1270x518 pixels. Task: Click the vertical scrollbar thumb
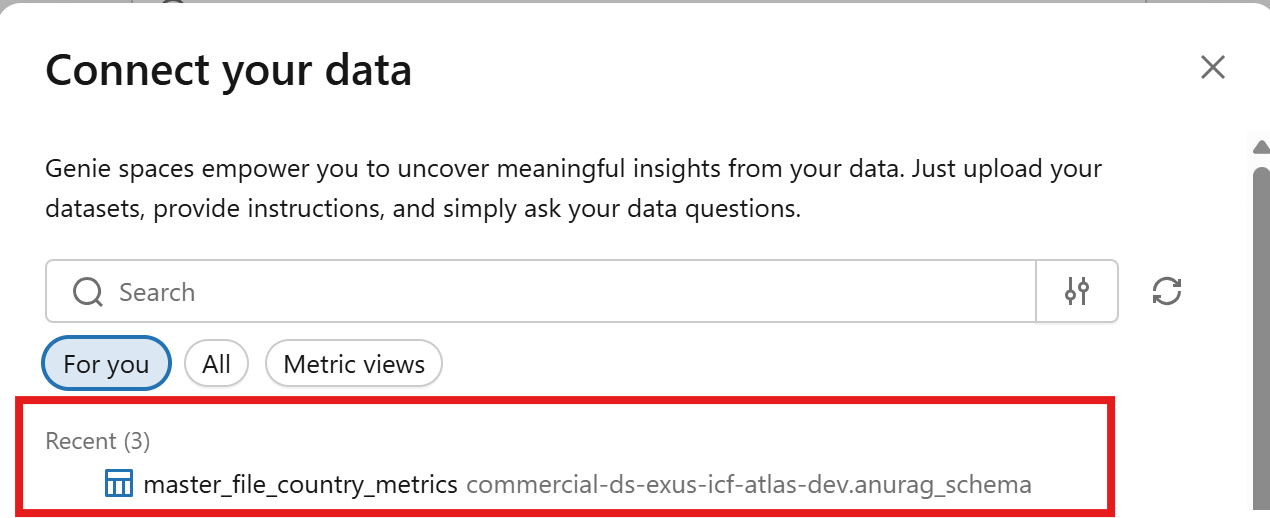(x=1261, y=330)
